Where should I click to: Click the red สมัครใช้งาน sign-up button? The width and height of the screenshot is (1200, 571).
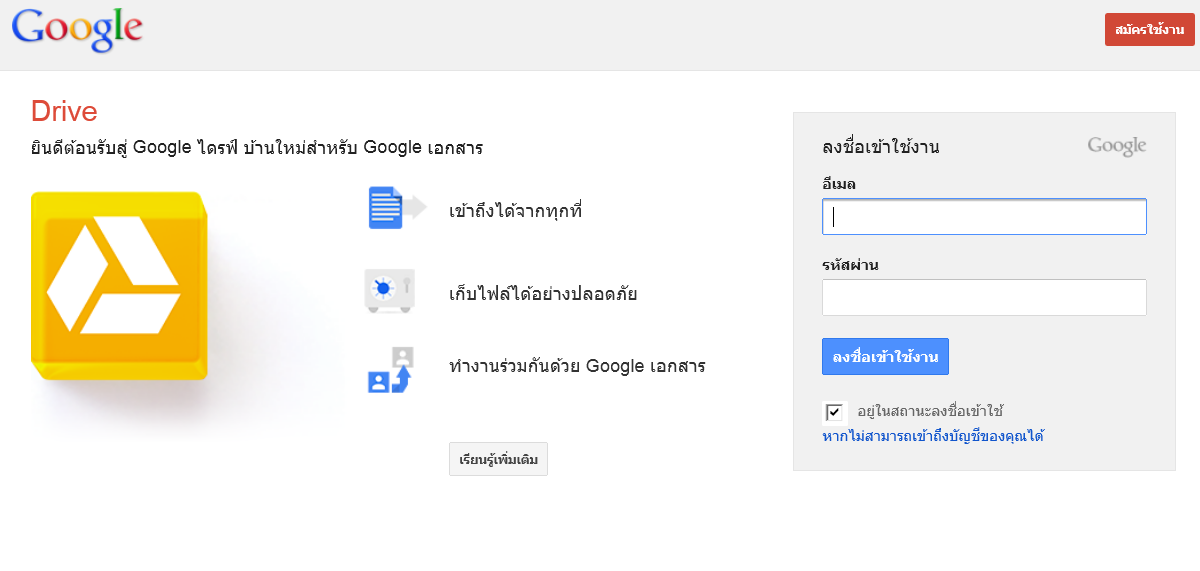click(1149, 29)
